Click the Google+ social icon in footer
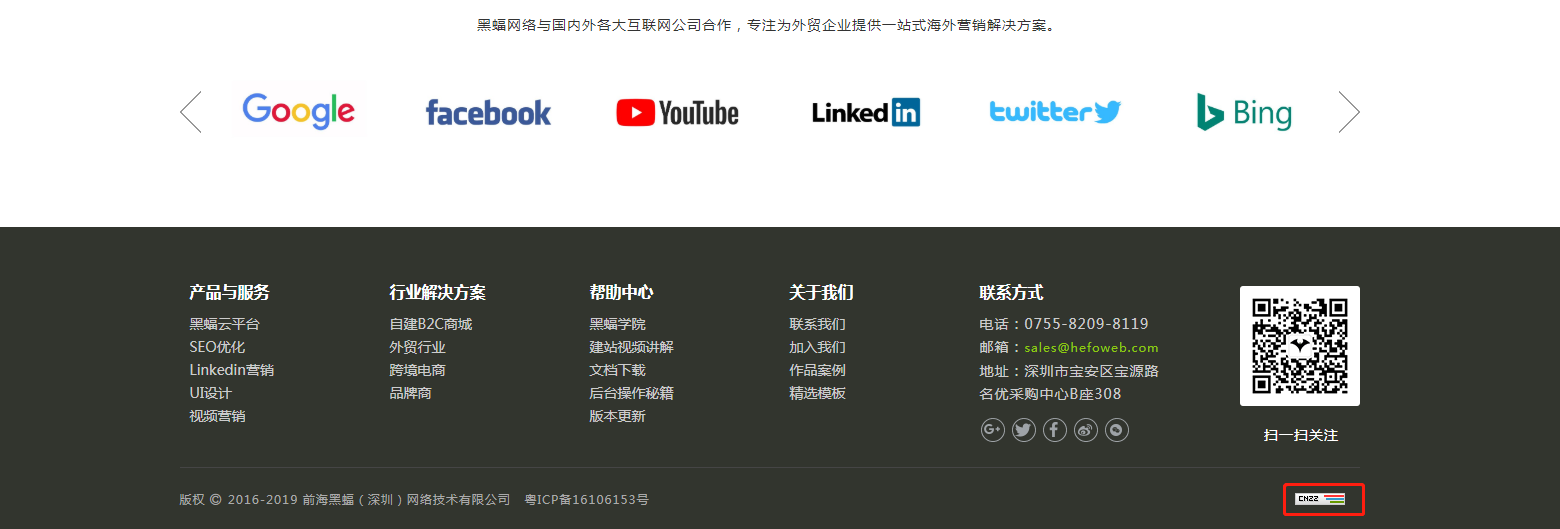The height and width of the screenshot is (529, 1560). click(992, 430)
